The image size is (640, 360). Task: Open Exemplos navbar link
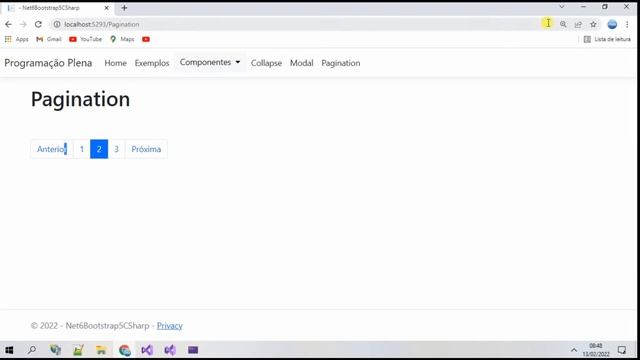[152, 63]
